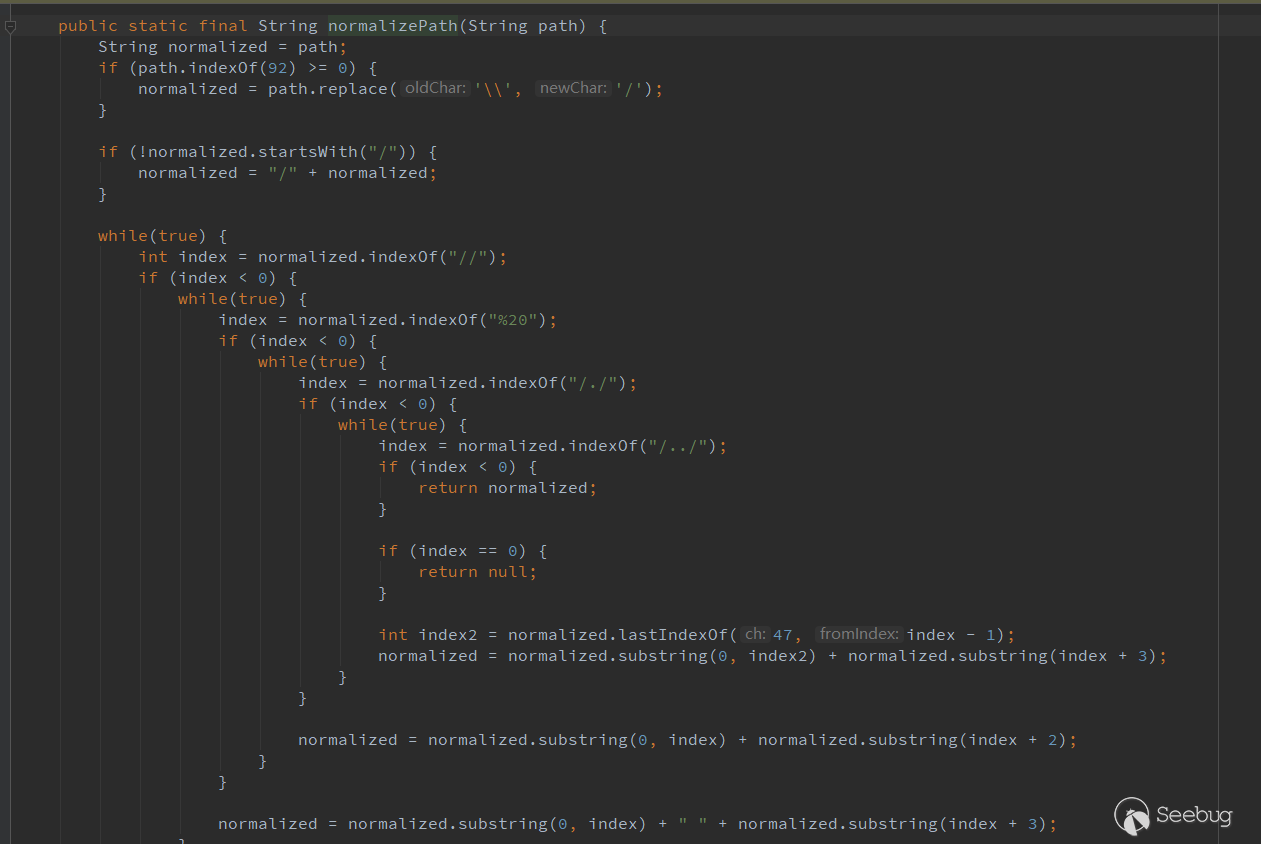Click the '\\' character literal
Screen dimensions: 1261x844
(494, 89)
